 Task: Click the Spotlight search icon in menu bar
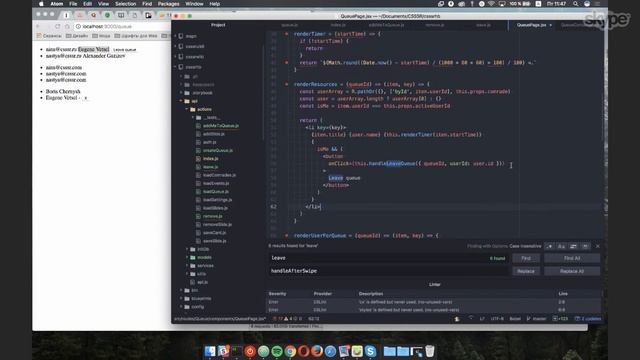(576, 4)
